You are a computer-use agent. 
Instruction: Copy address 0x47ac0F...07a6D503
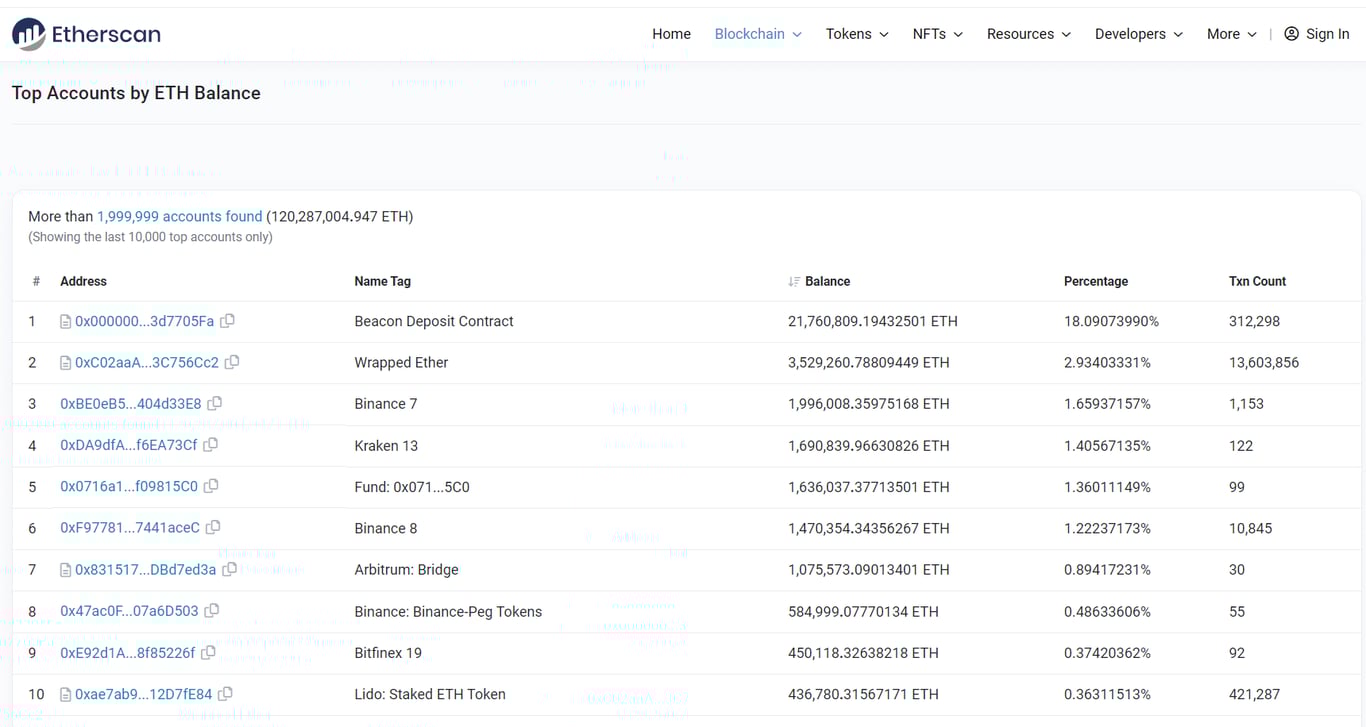212,611
